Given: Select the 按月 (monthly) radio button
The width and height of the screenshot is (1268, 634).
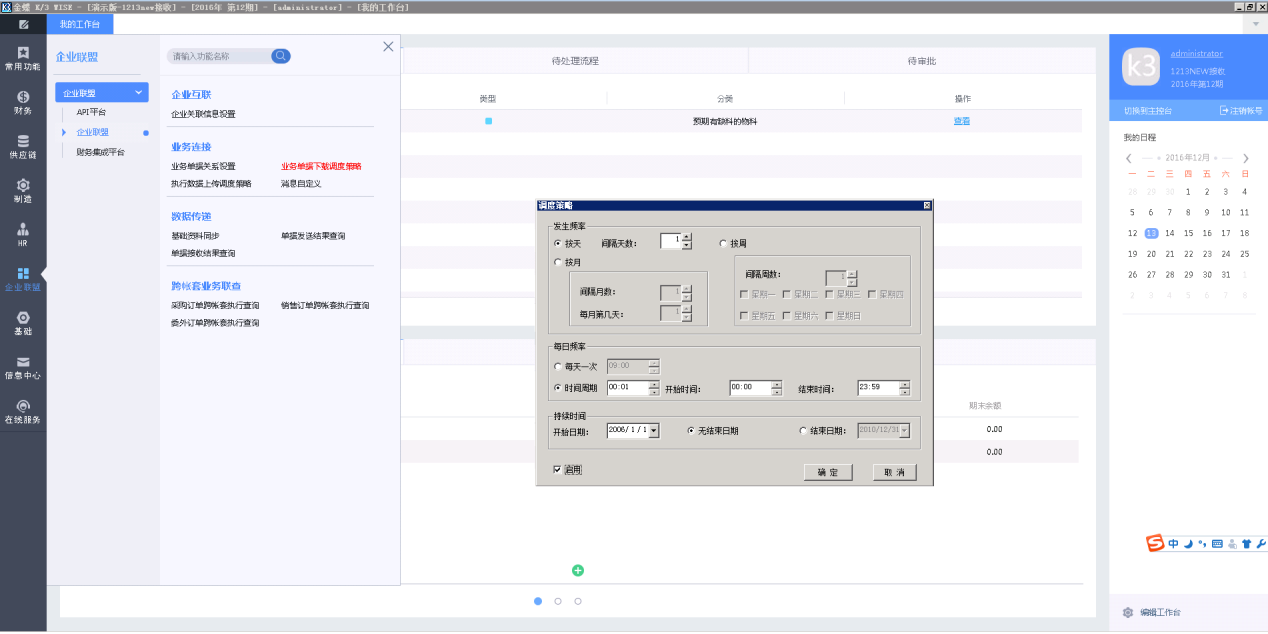Looking at the screenshot, I should pyautogui.click(x=558, y=262).
